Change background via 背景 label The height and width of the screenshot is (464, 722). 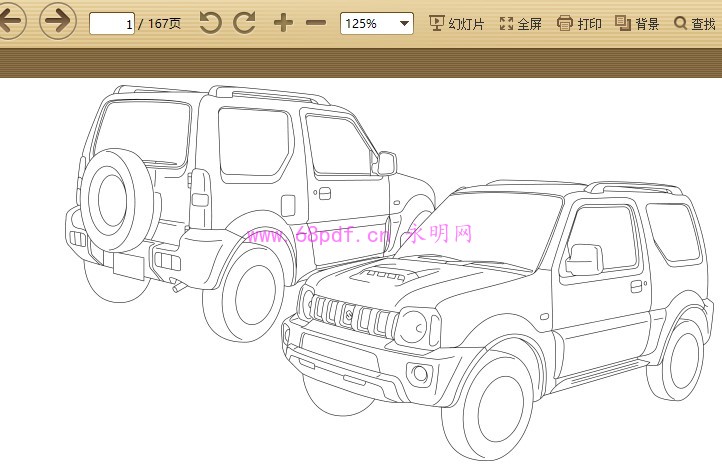[647, 24]
